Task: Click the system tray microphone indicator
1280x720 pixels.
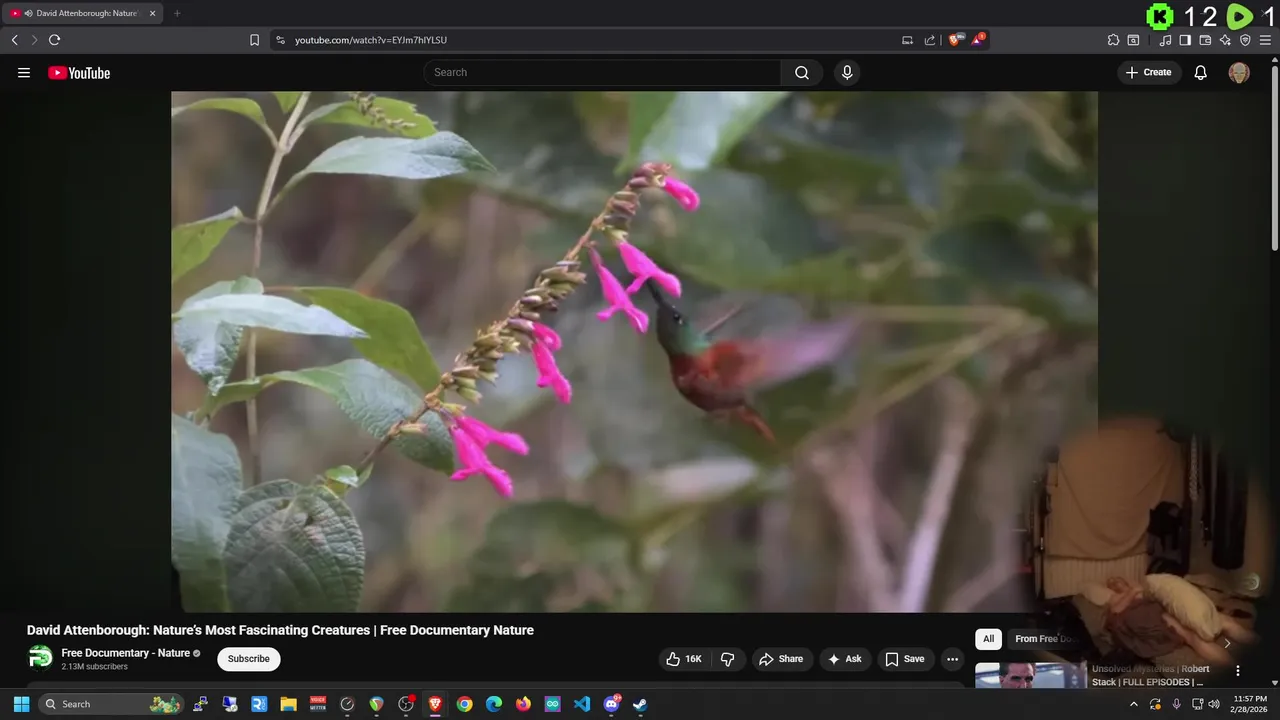Action: point(1176,704)
